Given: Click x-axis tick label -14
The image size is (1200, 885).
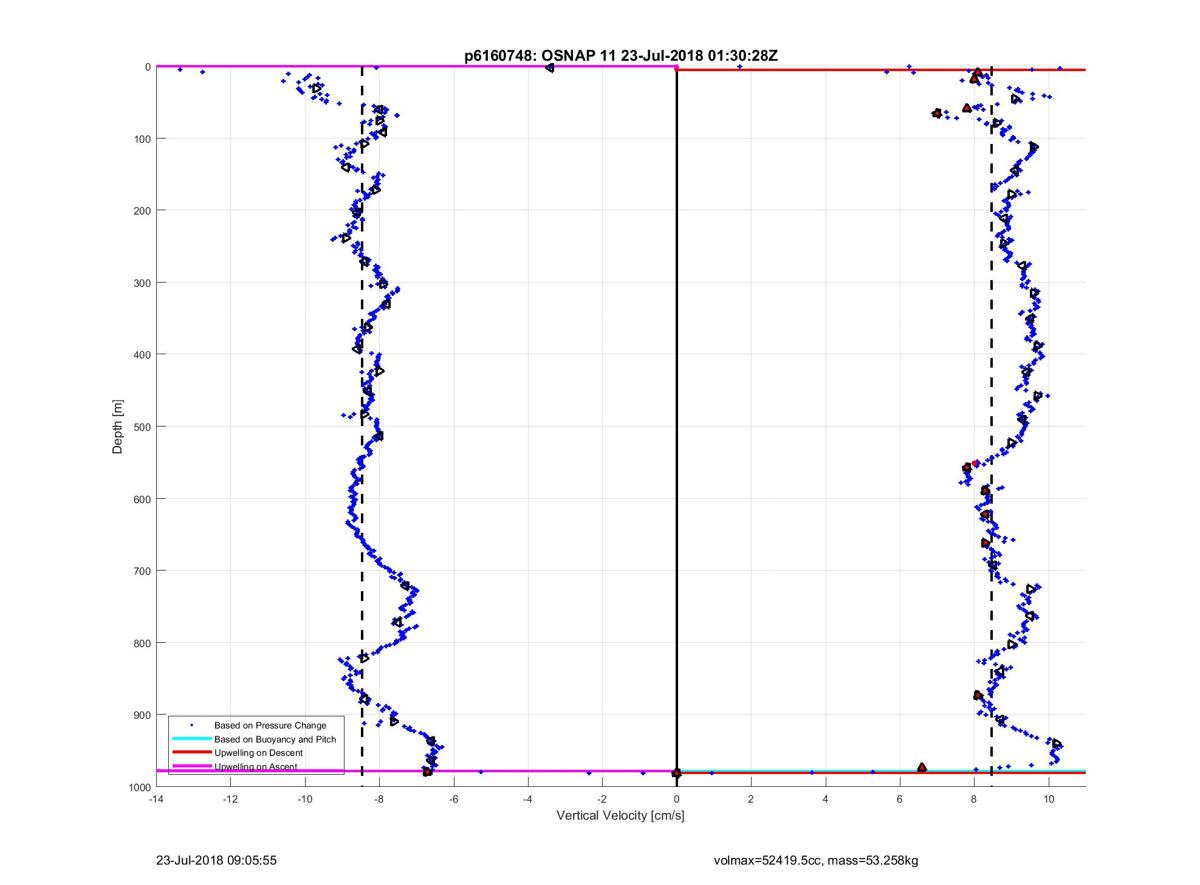Looking at the screenshot, I should coord(155,799).
